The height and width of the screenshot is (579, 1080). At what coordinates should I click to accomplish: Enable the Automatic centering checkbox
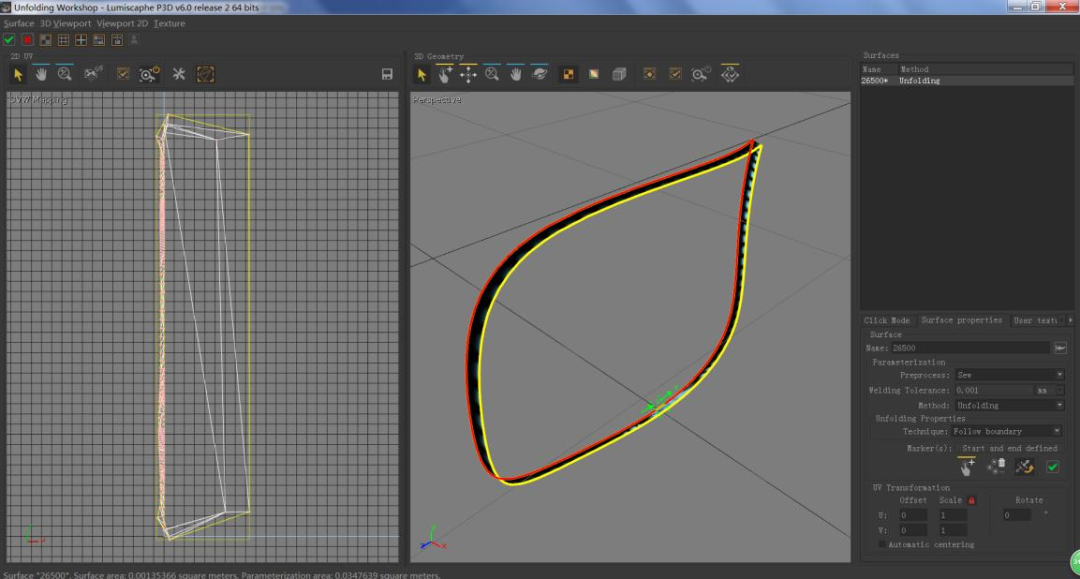(x=881, y=545)
